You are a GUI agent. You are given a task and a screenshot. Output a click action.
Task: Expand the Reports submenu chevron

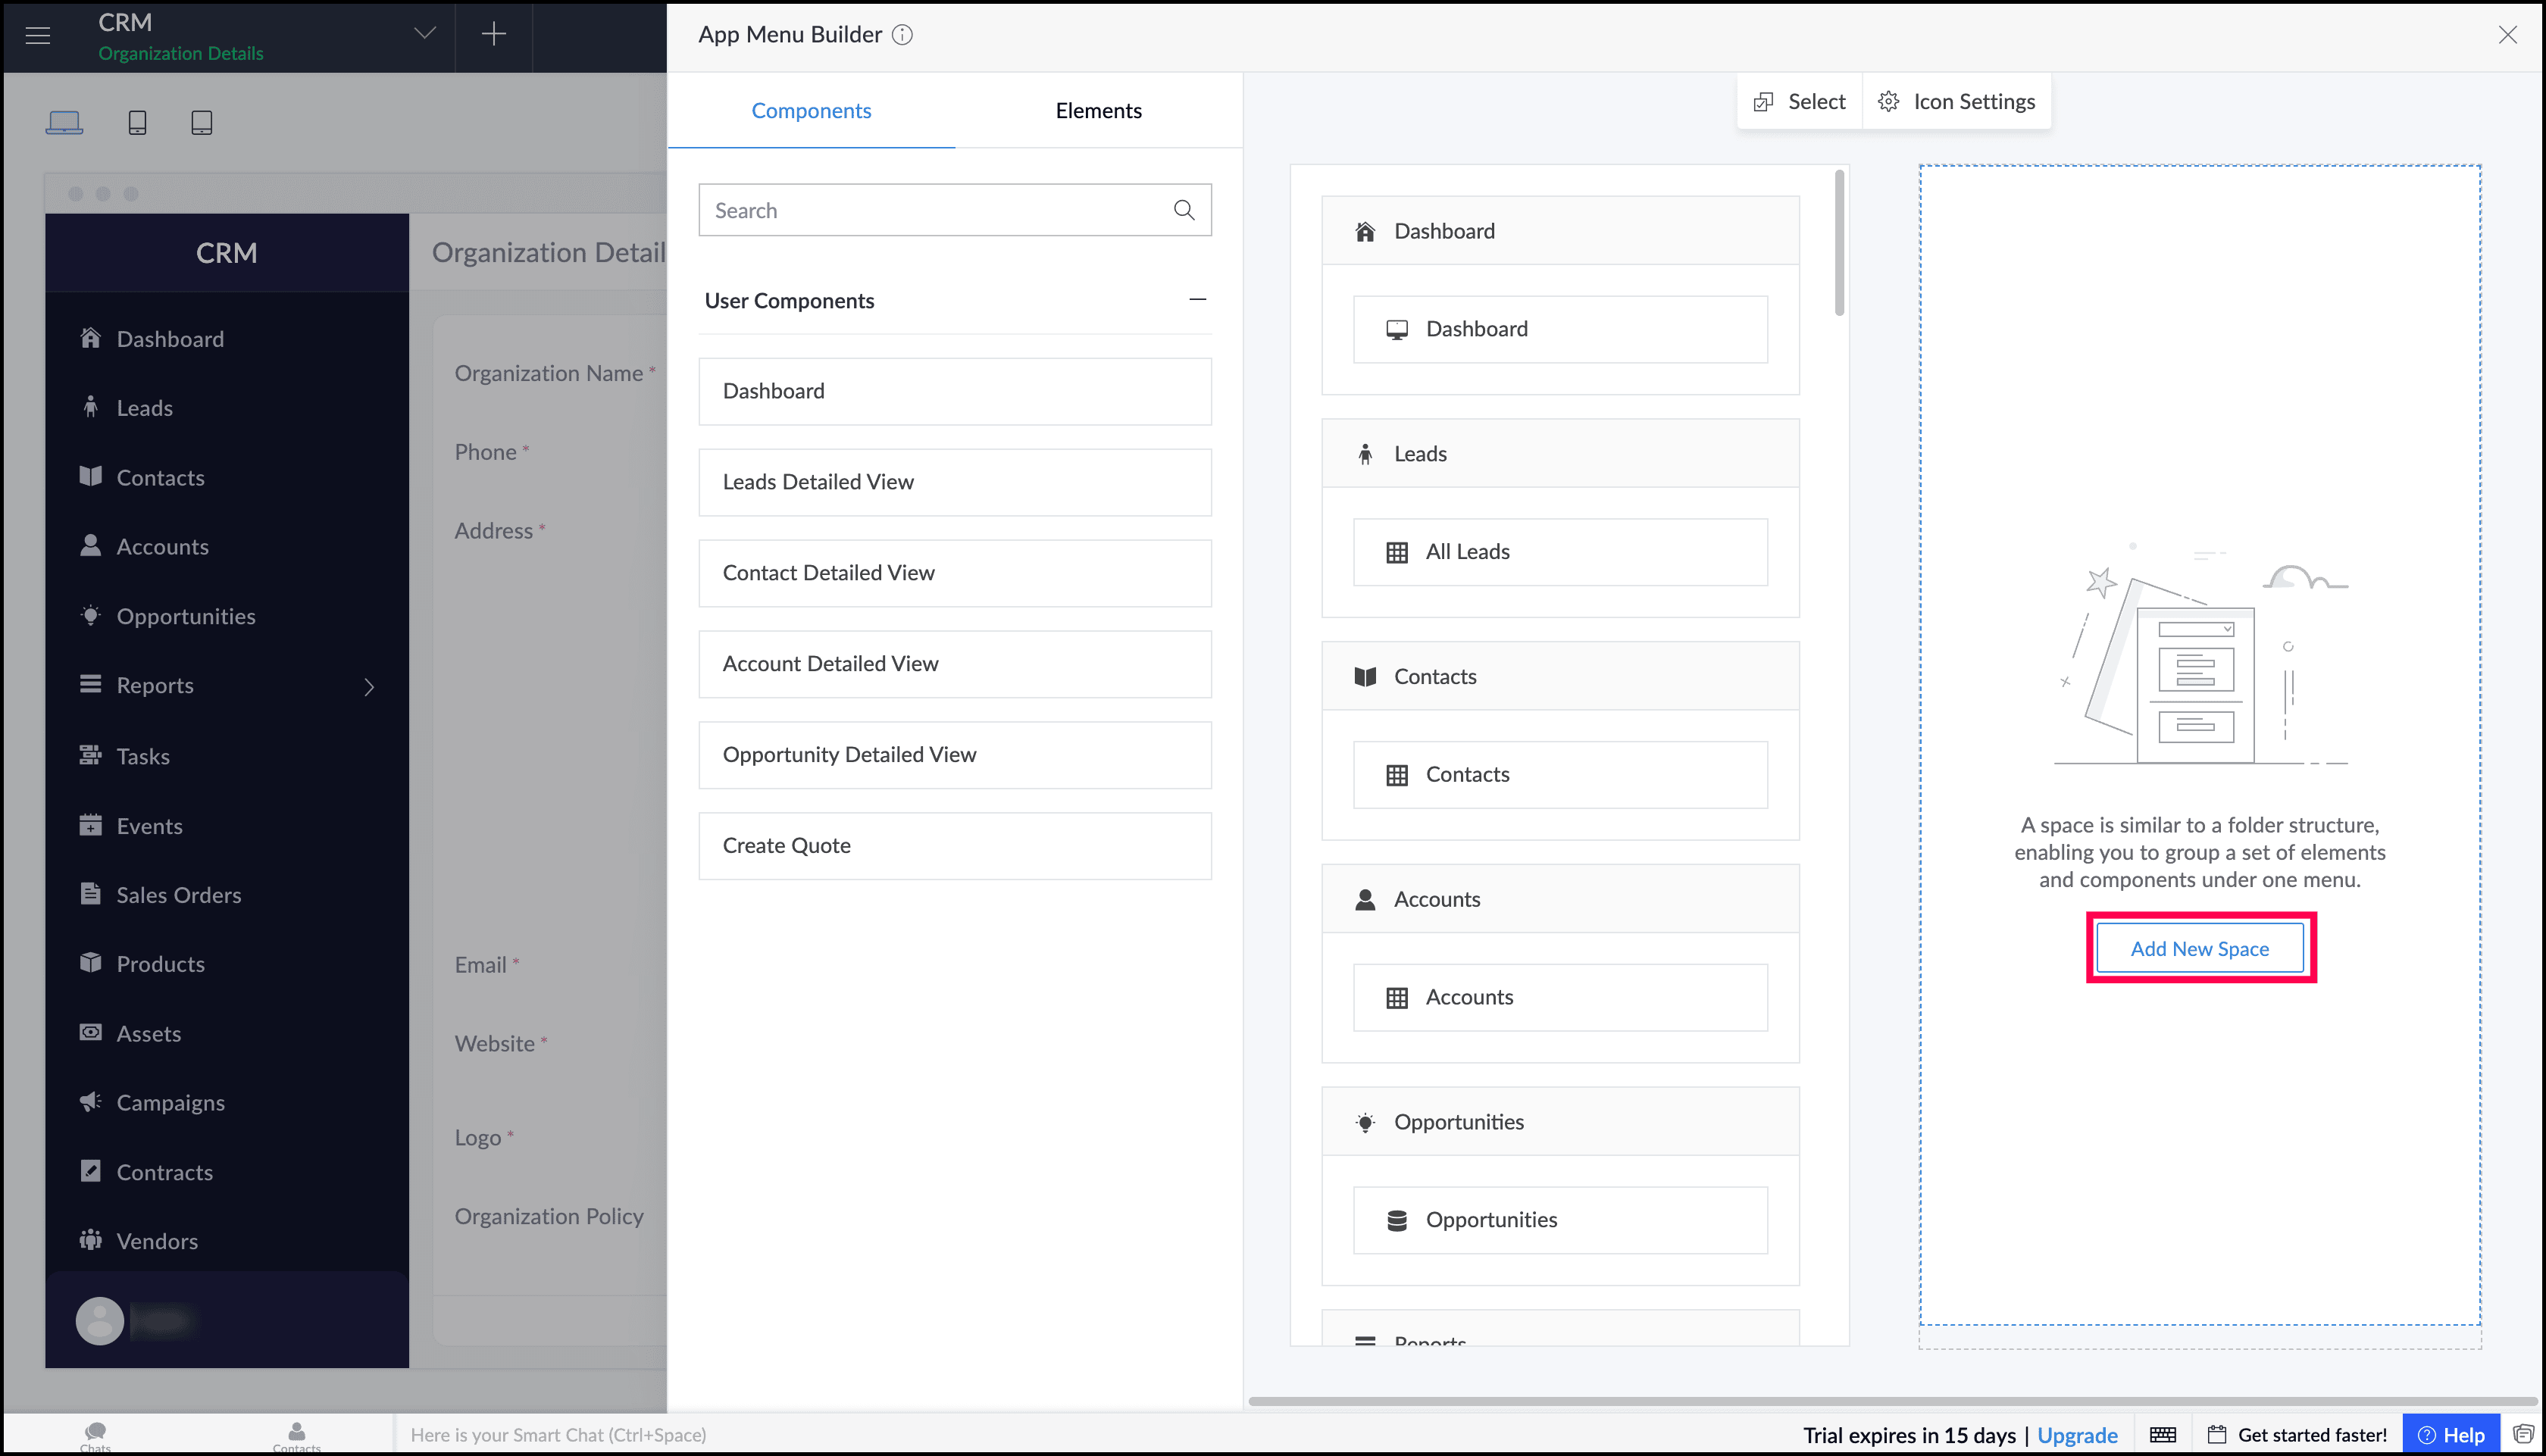(x=369, y=687)
